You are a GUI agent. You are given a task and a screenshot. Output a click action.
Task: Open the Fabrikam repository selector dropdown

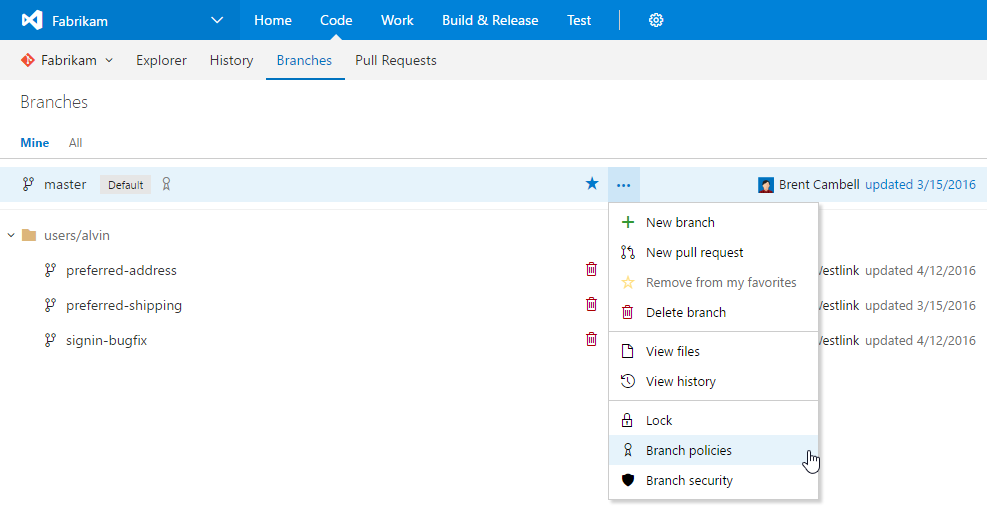68,60
